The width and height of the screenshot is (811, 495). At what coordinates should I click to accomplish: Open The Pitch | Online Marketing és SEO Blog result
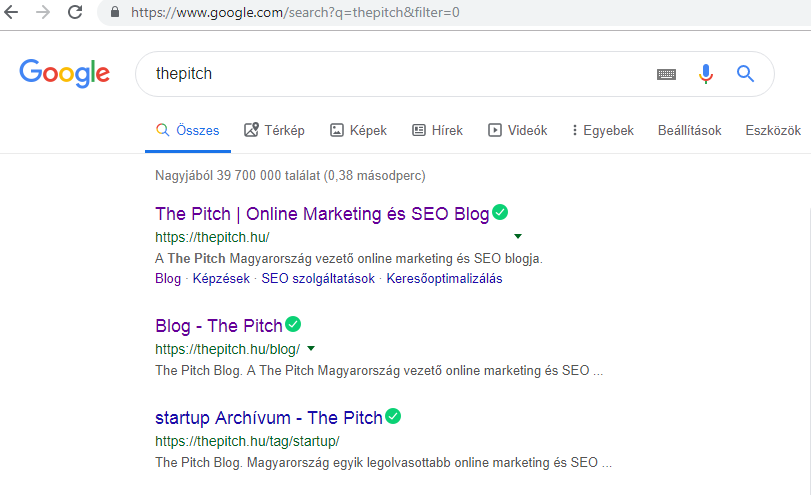pyautogui.click(x=322, y=214)
